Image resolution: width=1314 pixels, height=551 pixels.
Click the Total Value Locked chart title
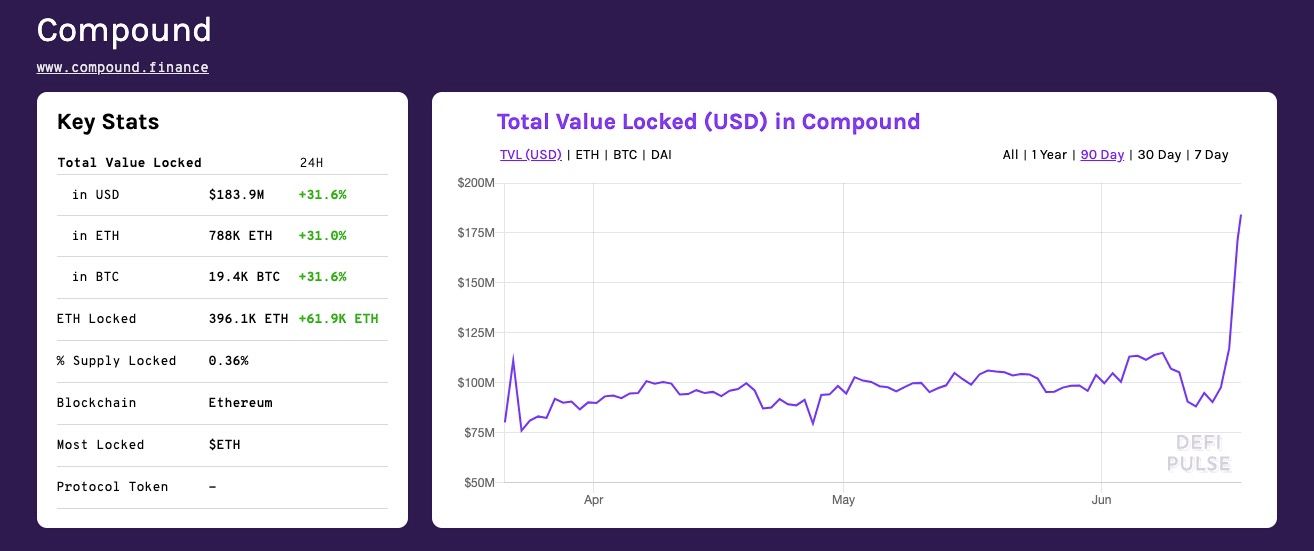pyautogui.click(x=707, y=122)
